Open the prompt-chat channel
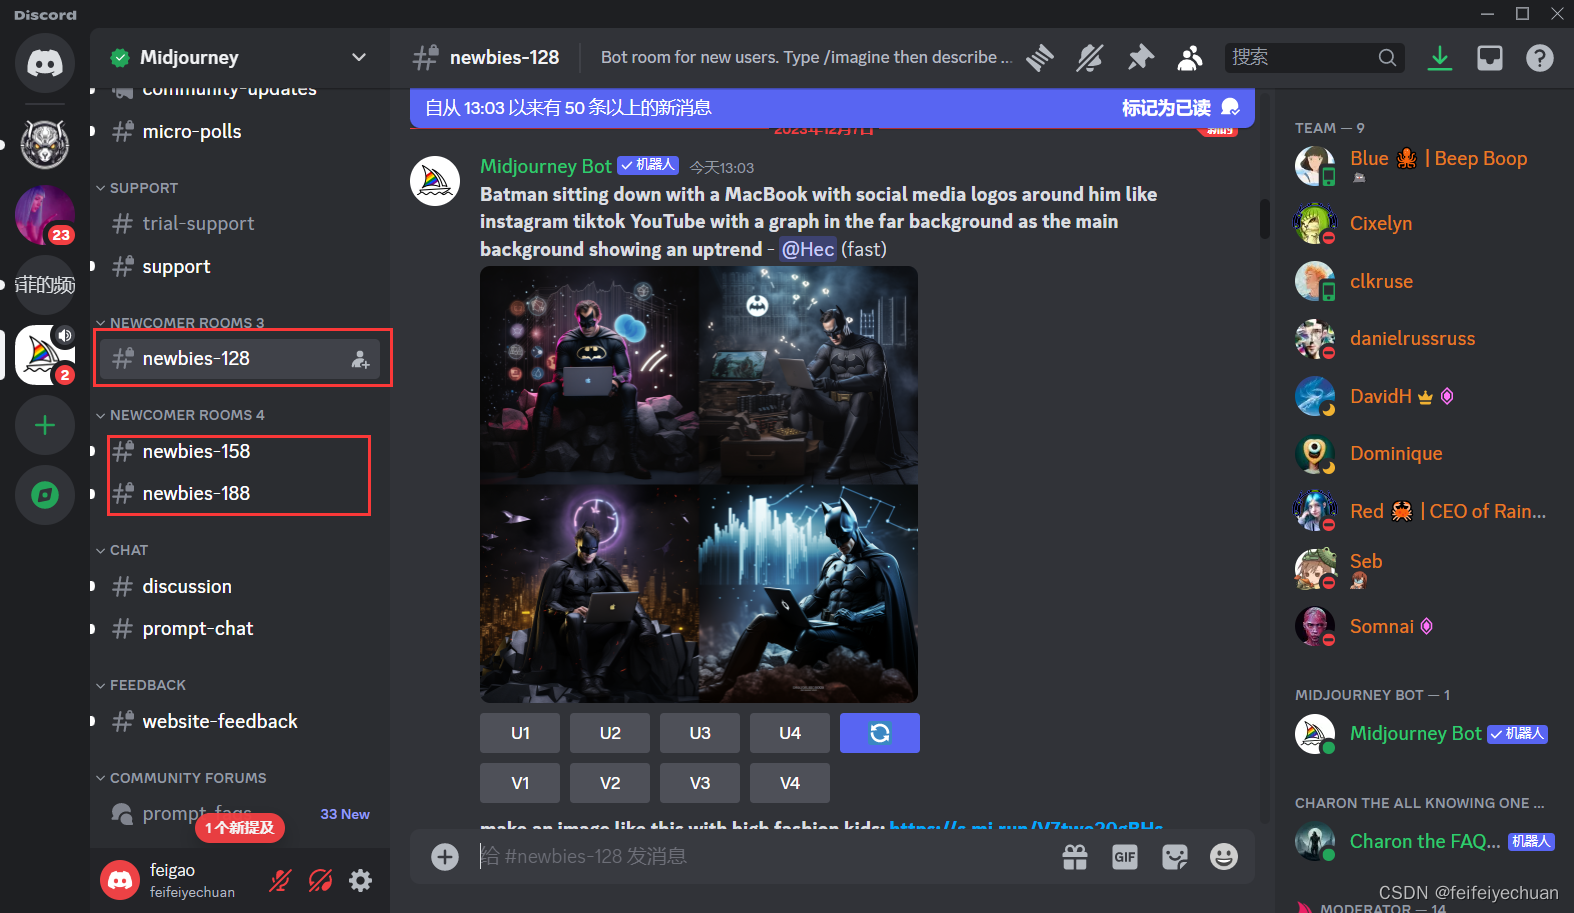Image resolution: width=1574 pixels, height=913 pixels. [x=238, y=628]
